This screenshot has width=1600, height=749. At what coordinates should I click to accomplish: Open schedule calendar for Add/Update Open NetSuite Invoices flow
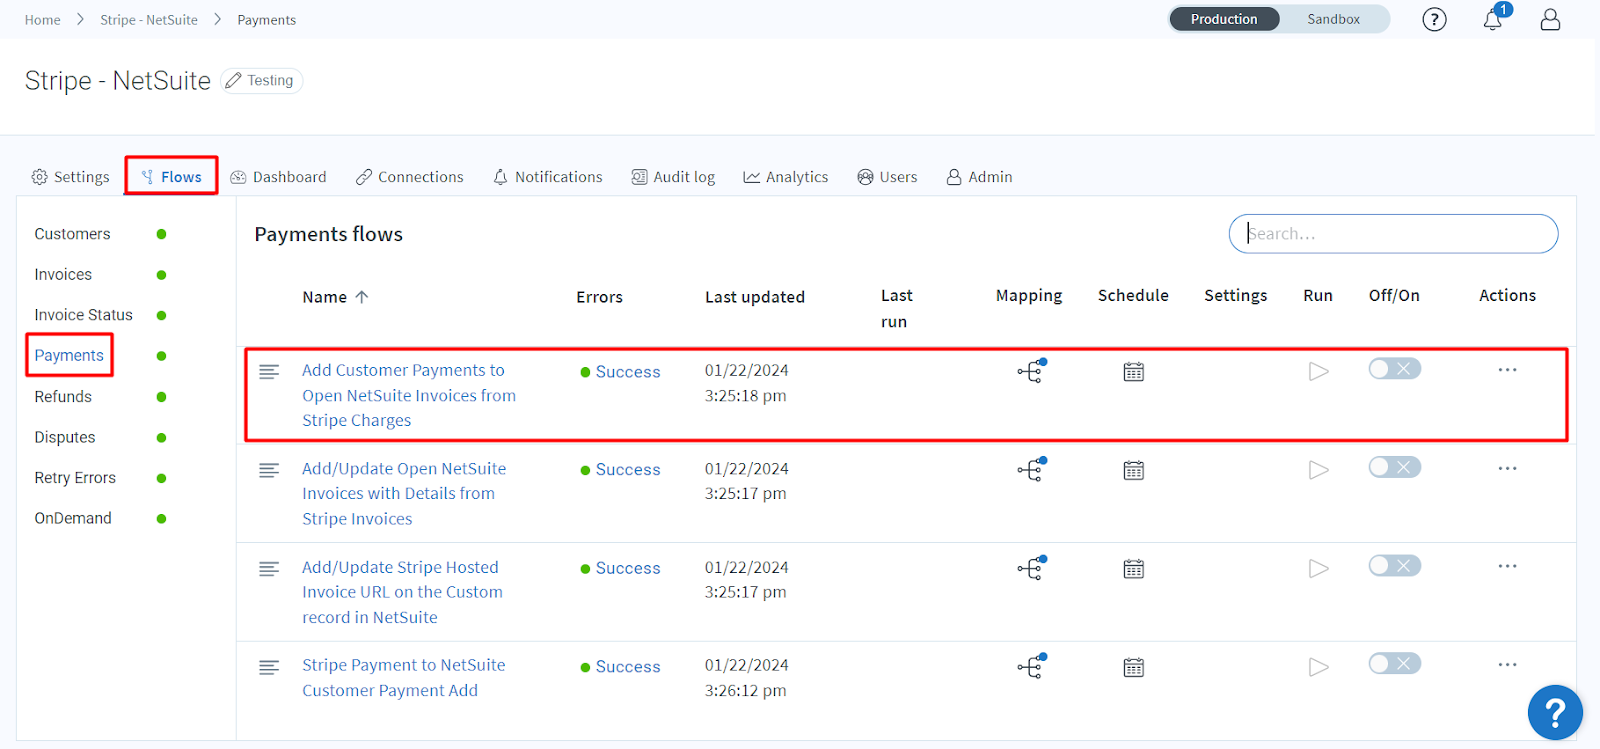pyautogui.click(x=1133, y=470)
